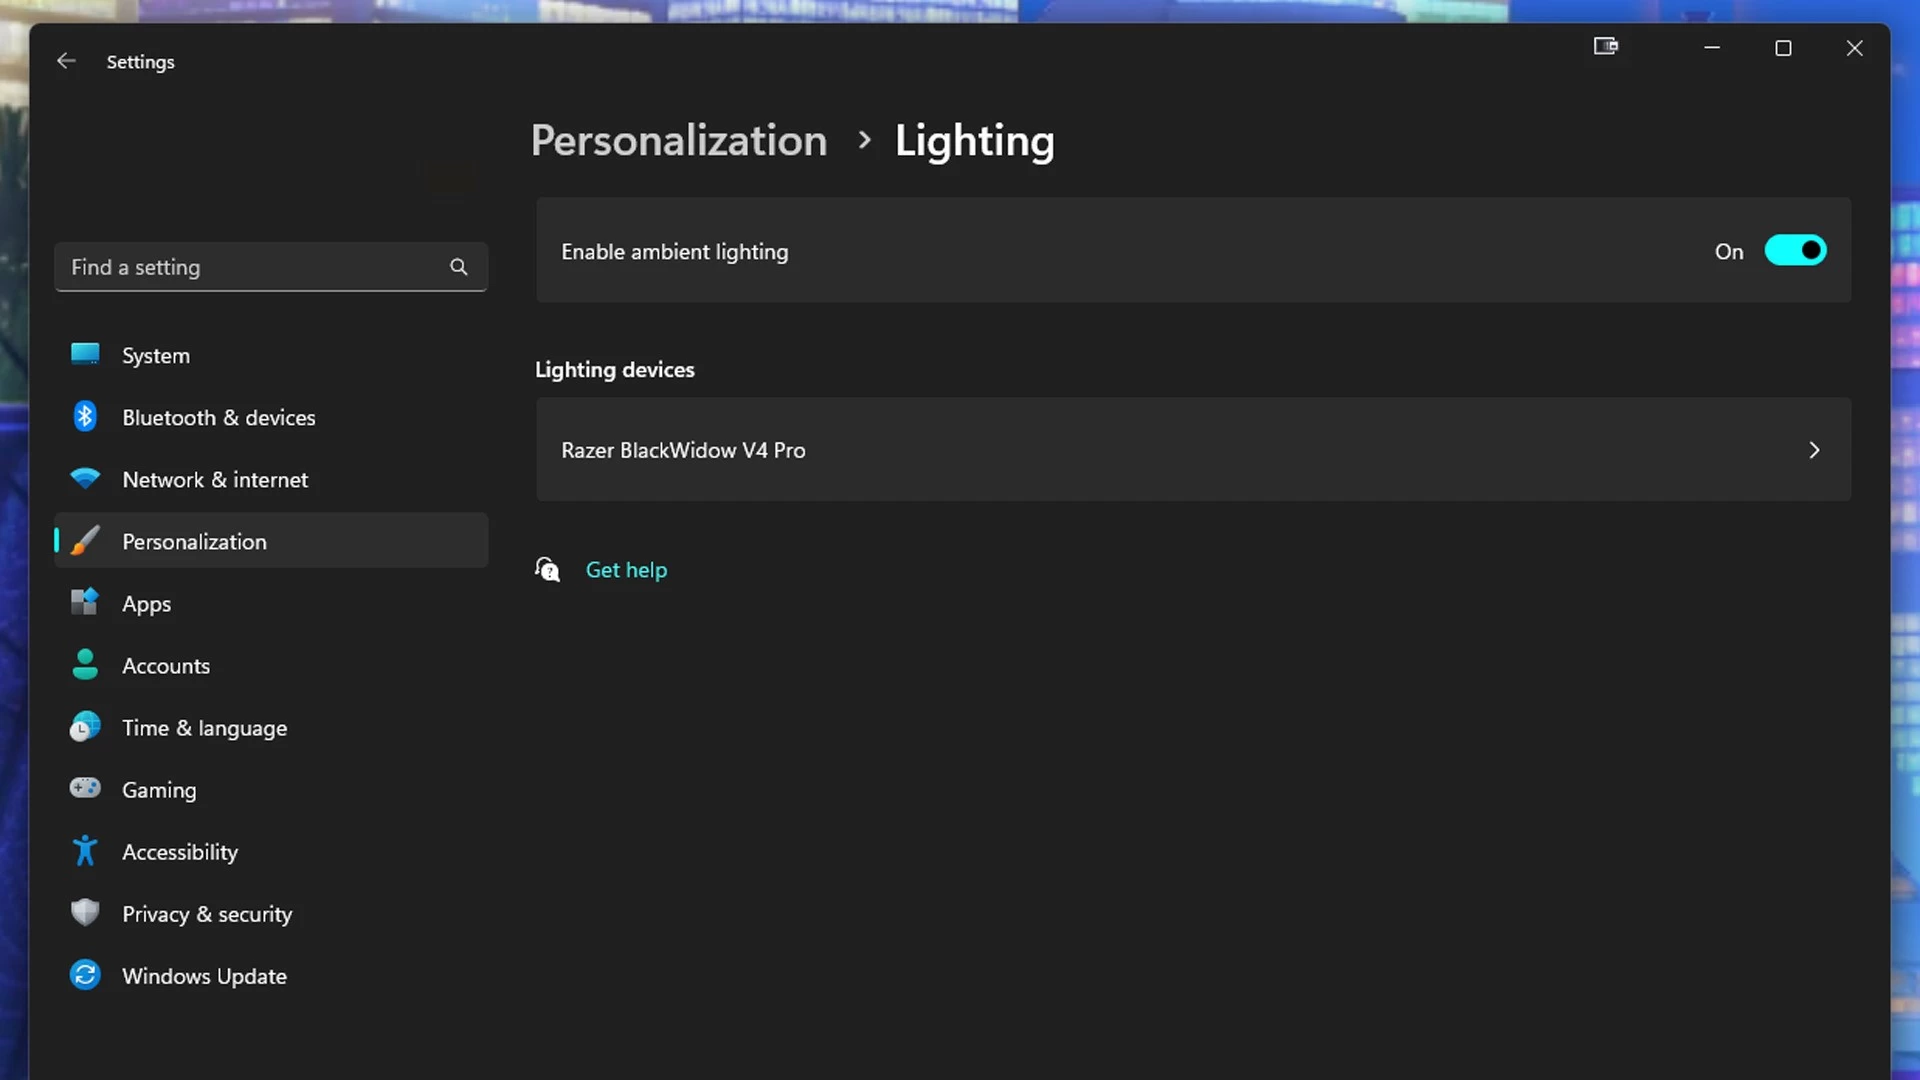Click the Apps squares icon
The width and height of the screenshot is (1920, 1080).
tap(85, 602)
